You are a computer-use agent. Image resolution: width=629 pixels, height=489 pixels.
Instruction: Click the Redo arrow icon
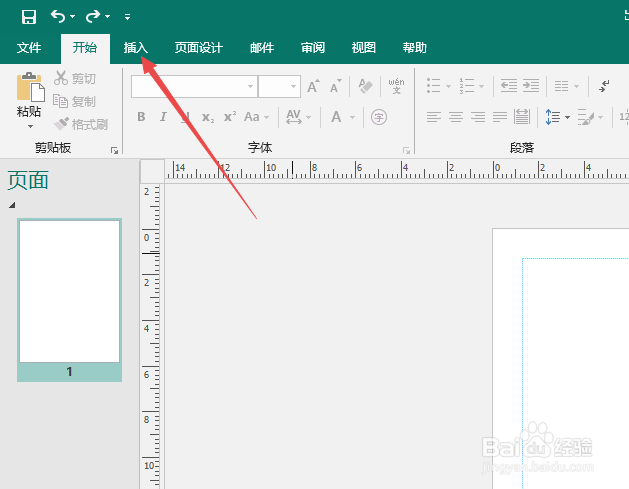click(x=93, y=16)
